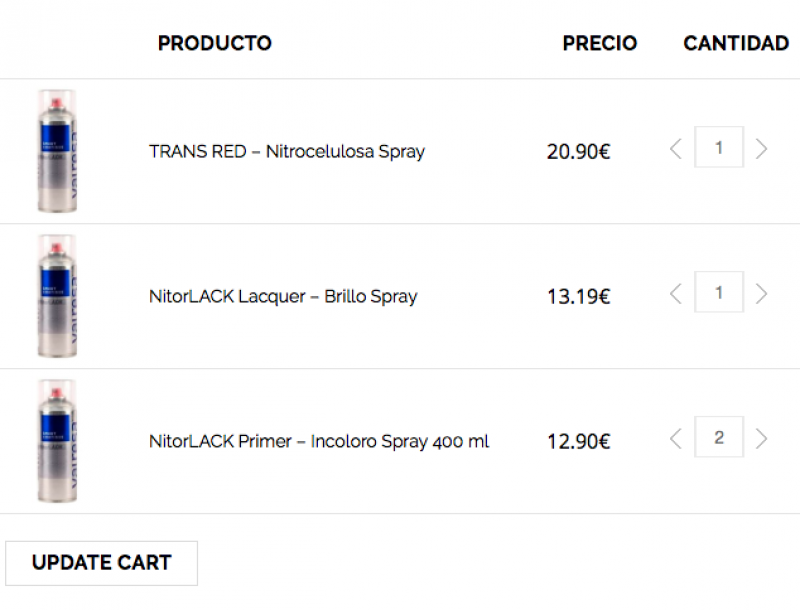This screenshot has width=800, height=610.
Task: Click the Primer Incoloro spray can thumbnail
Action: [56, 441]
